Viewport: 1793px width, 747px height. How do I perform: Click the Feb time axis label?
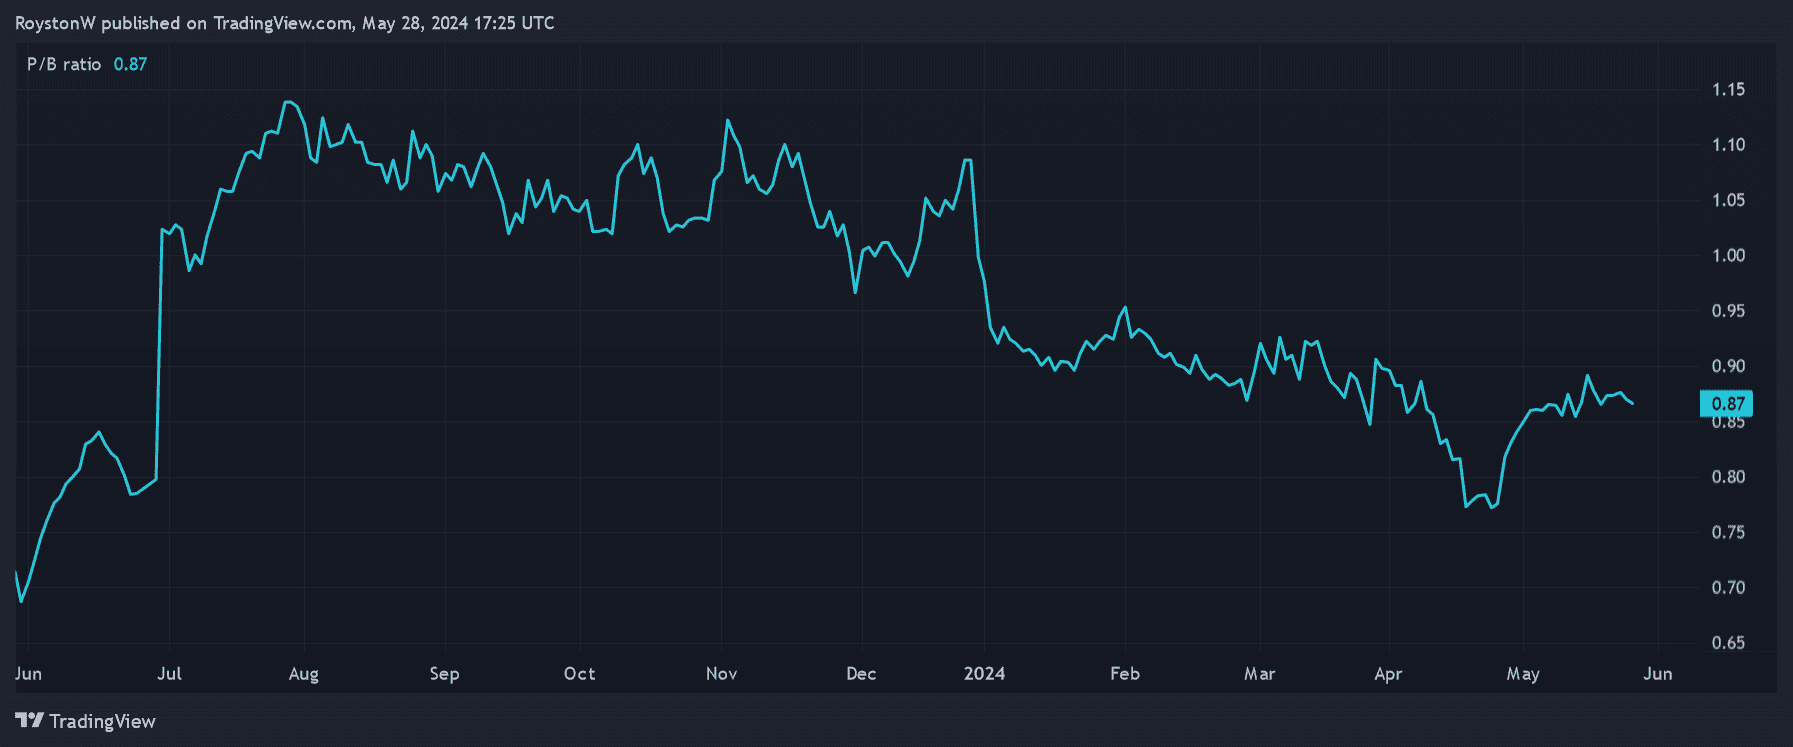[1125, 673]
